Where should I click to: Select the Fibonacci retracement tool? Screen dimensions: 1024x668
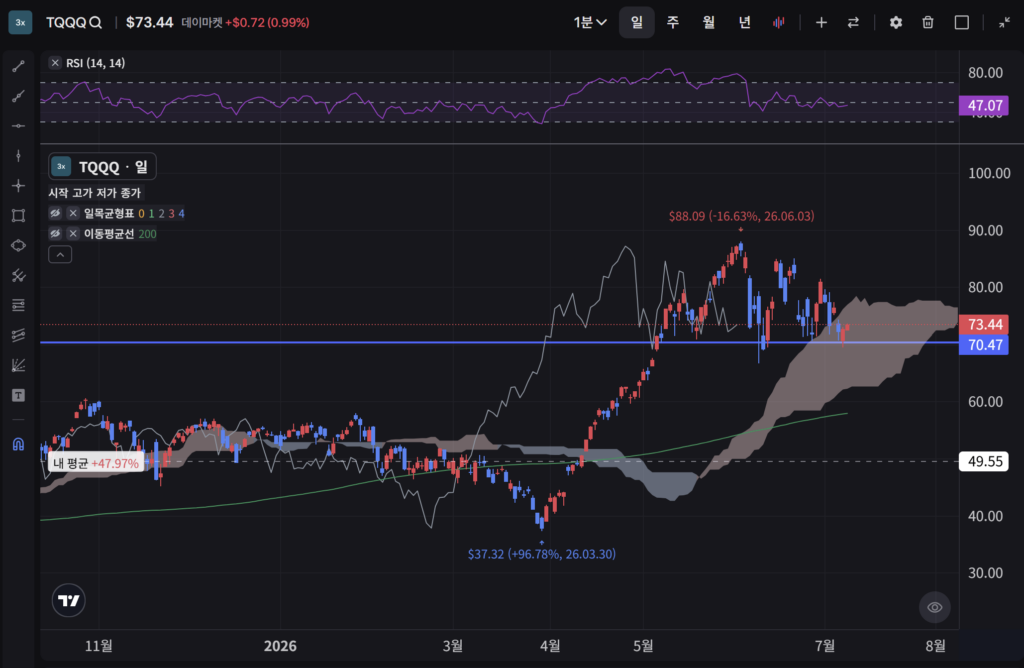tap(18, 305)
